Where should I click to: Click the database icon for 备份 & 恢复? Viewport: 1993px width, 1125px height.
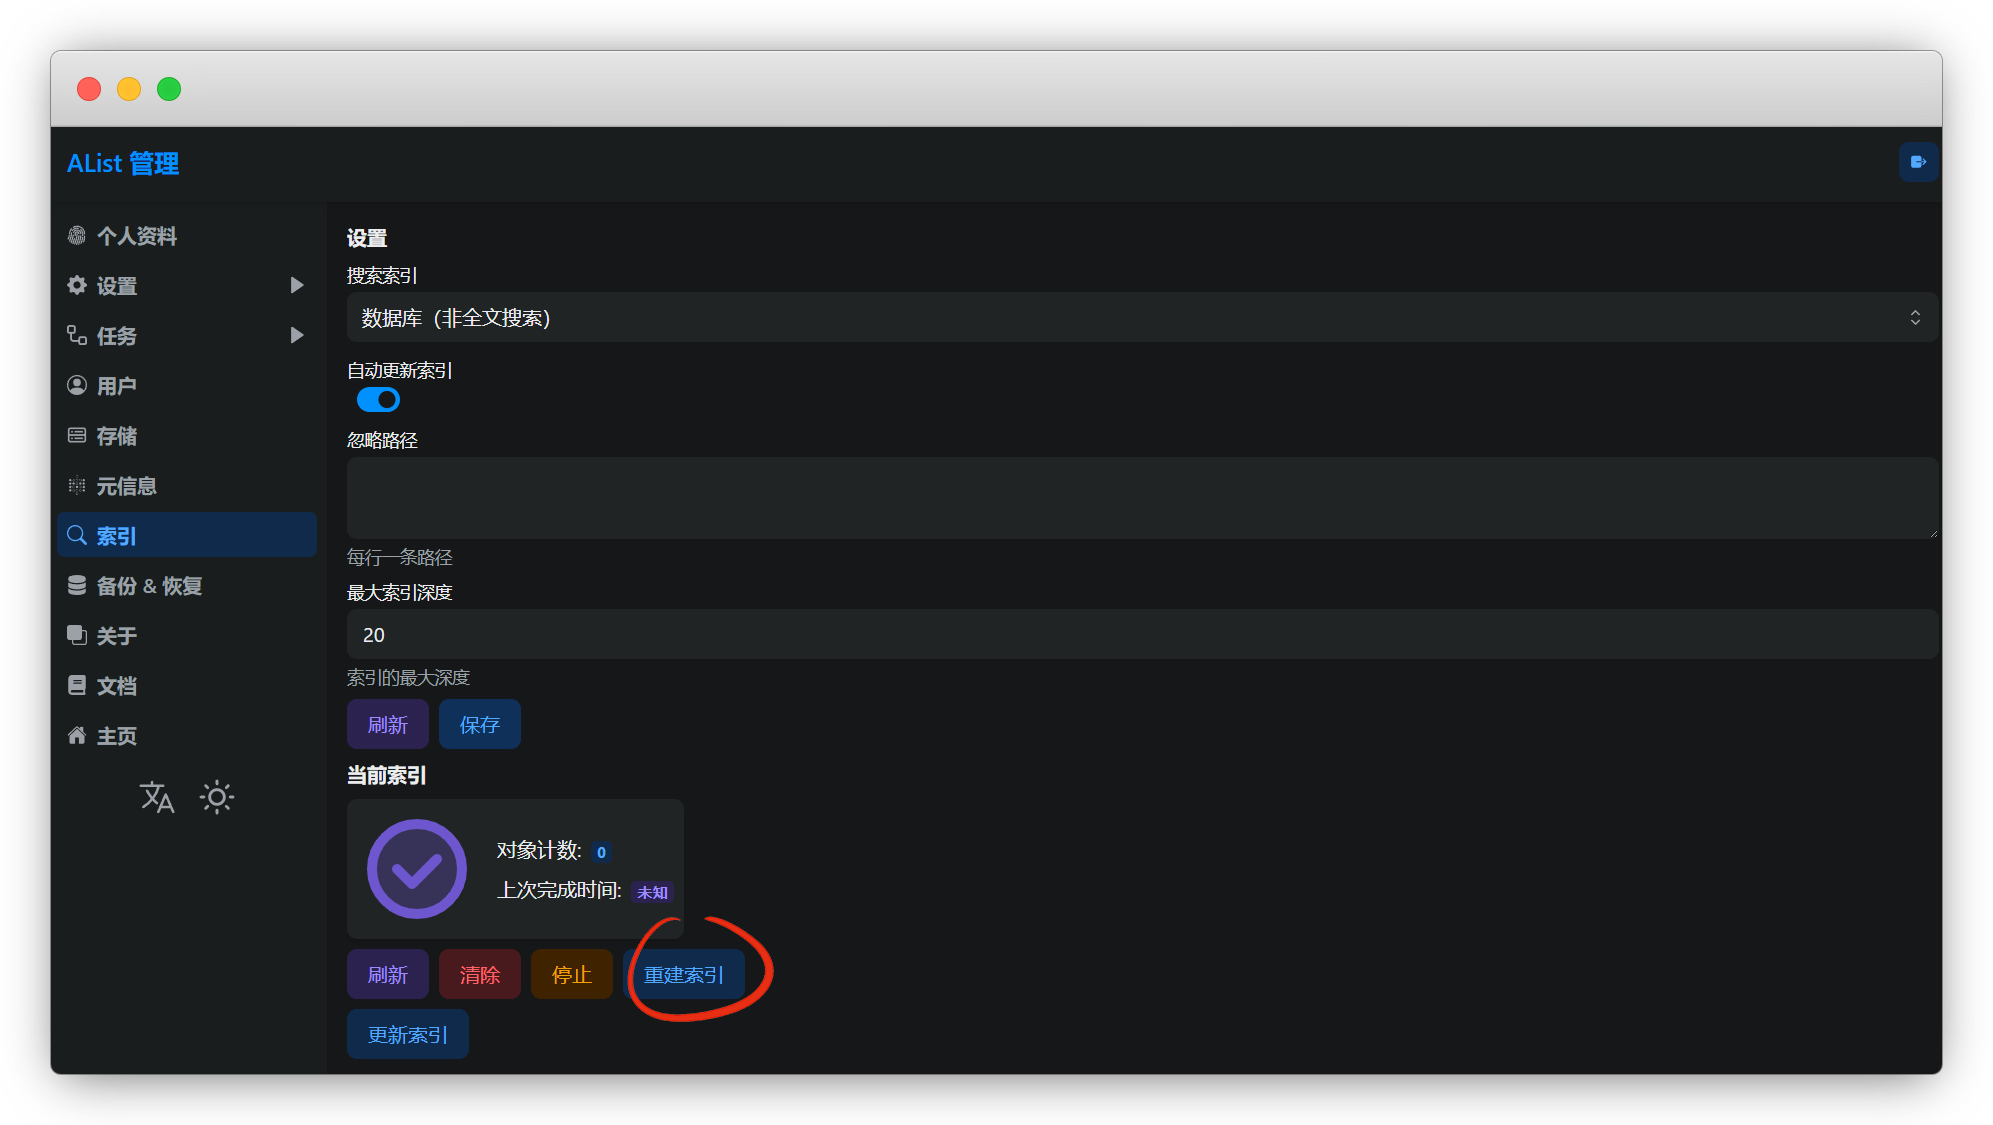pos(77,585)
